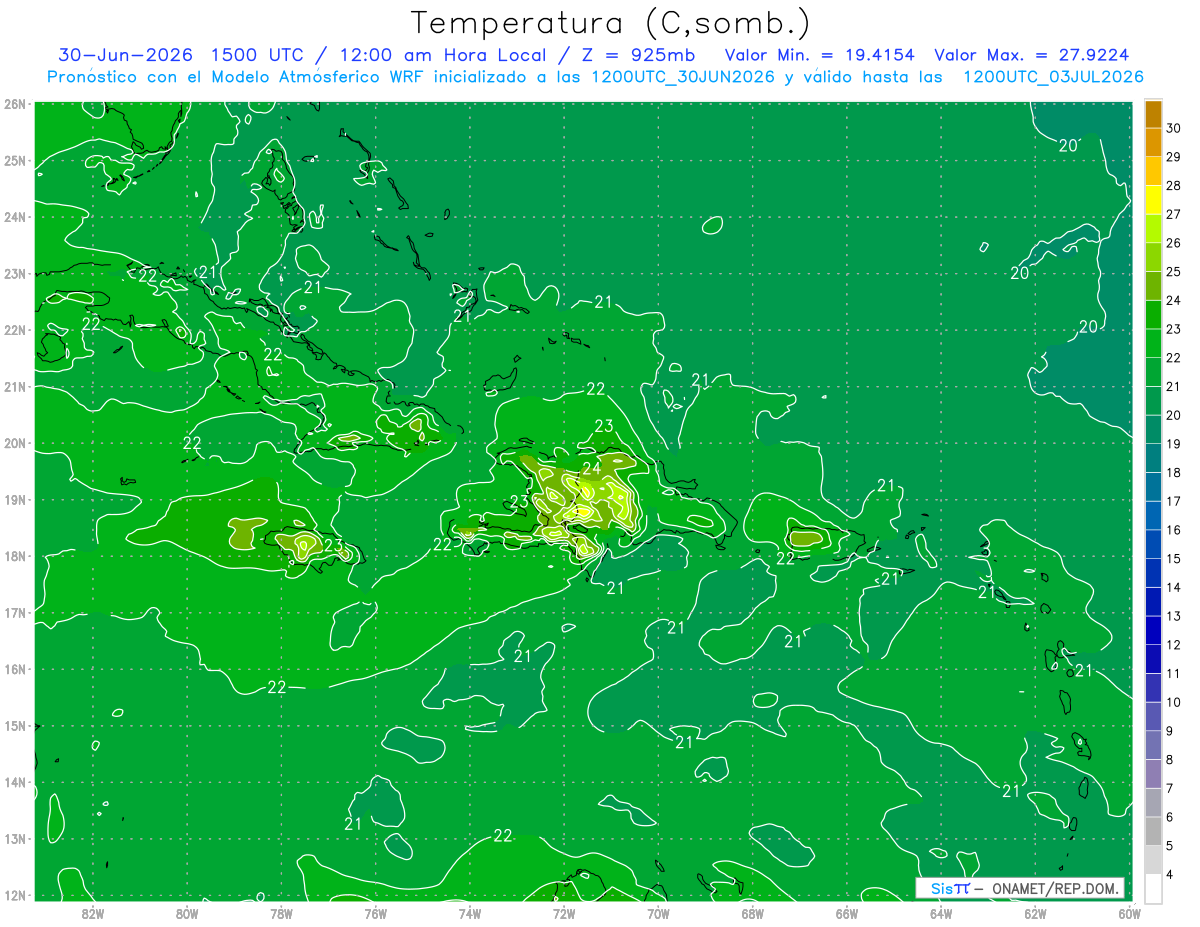Click the 26N latitude axis label
Viewport: 1200px width, 927px height.
pyautogui.click(x=15, y=104)
